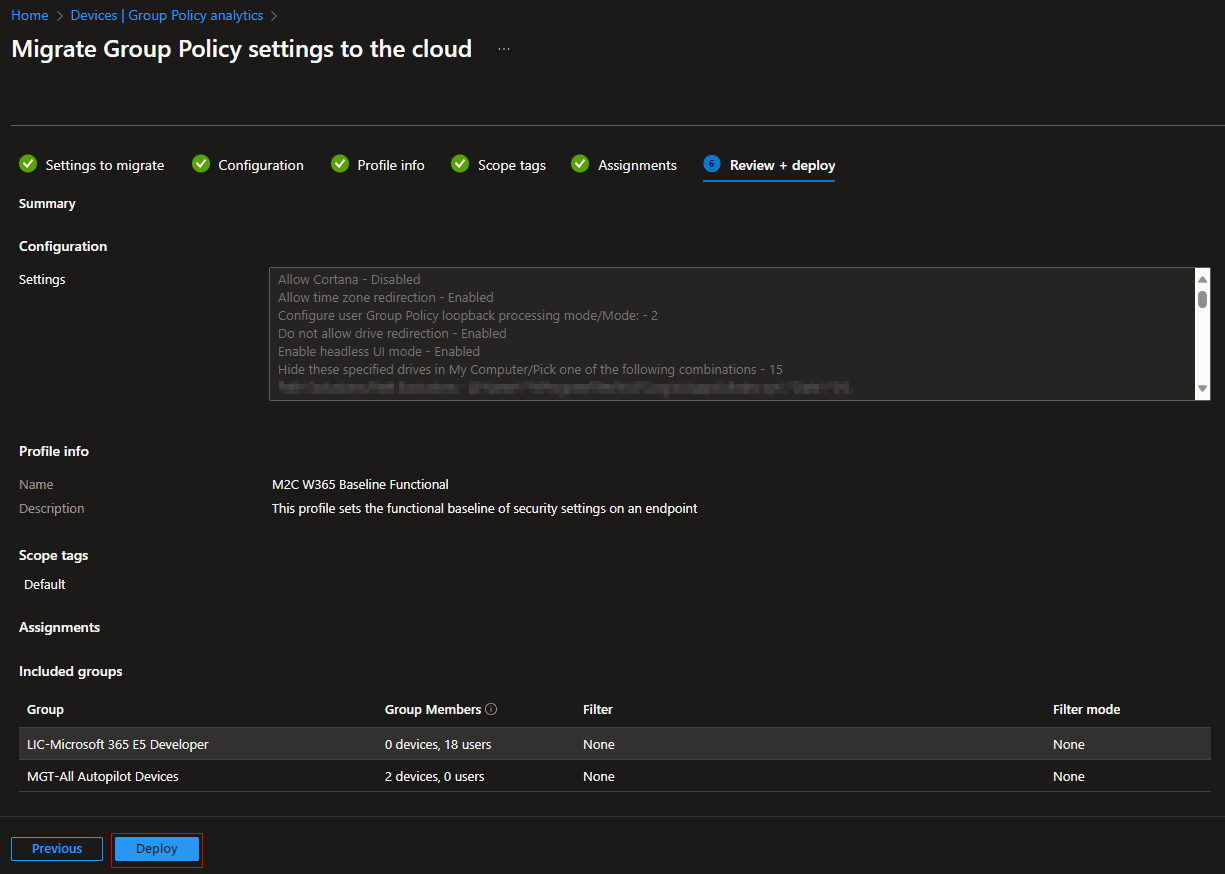Image resolution: width=1225 pixels, height=874 pixels.
Task: Click the Group Members info icon
Action: [x=491, y=709]
